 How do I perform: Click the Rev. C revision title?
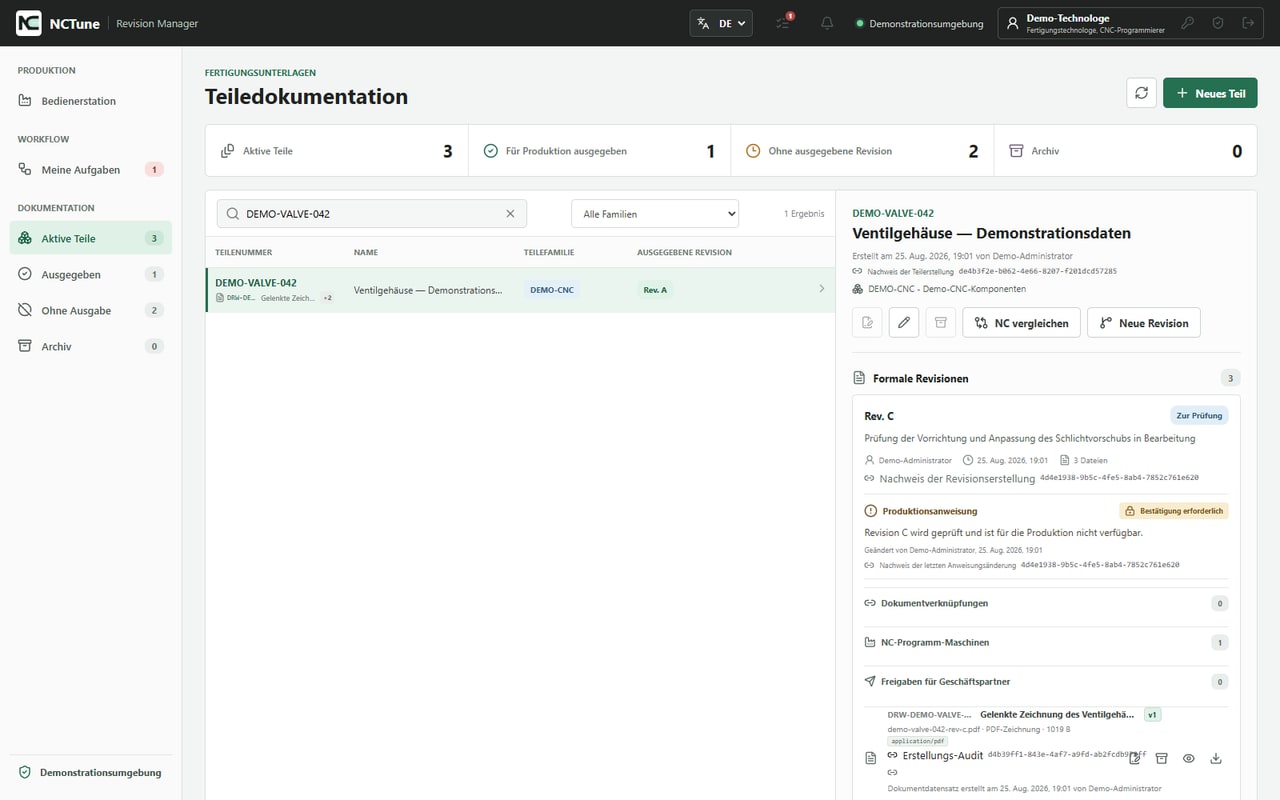(x=879, y=416)
